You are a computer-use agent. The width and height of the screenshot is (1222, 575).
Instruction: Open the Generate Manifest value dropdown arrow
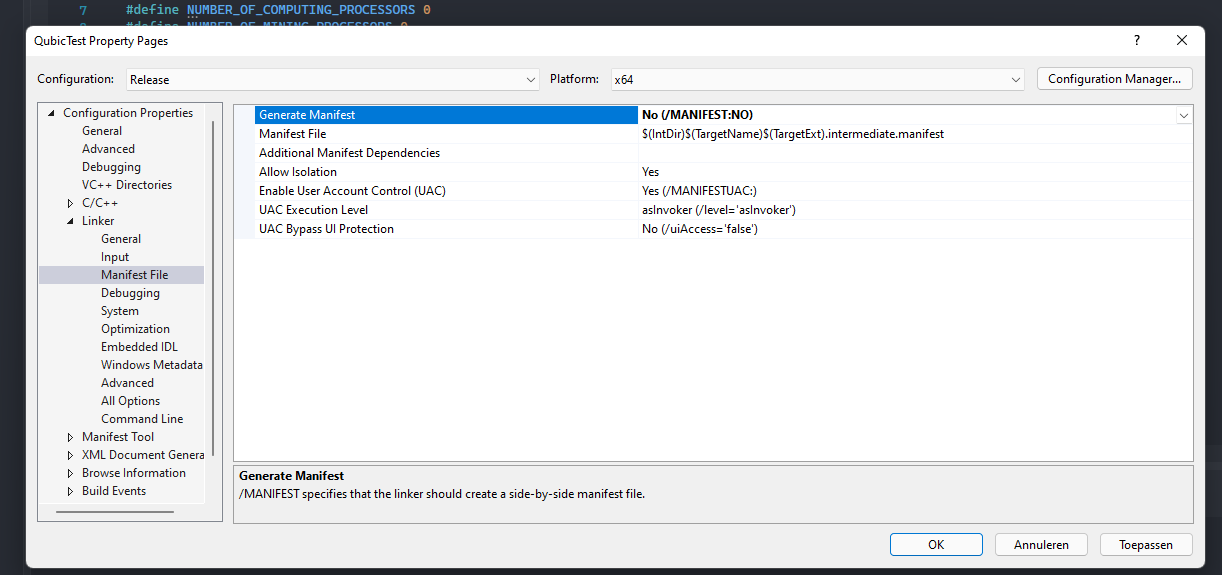tap(1184, 115)
